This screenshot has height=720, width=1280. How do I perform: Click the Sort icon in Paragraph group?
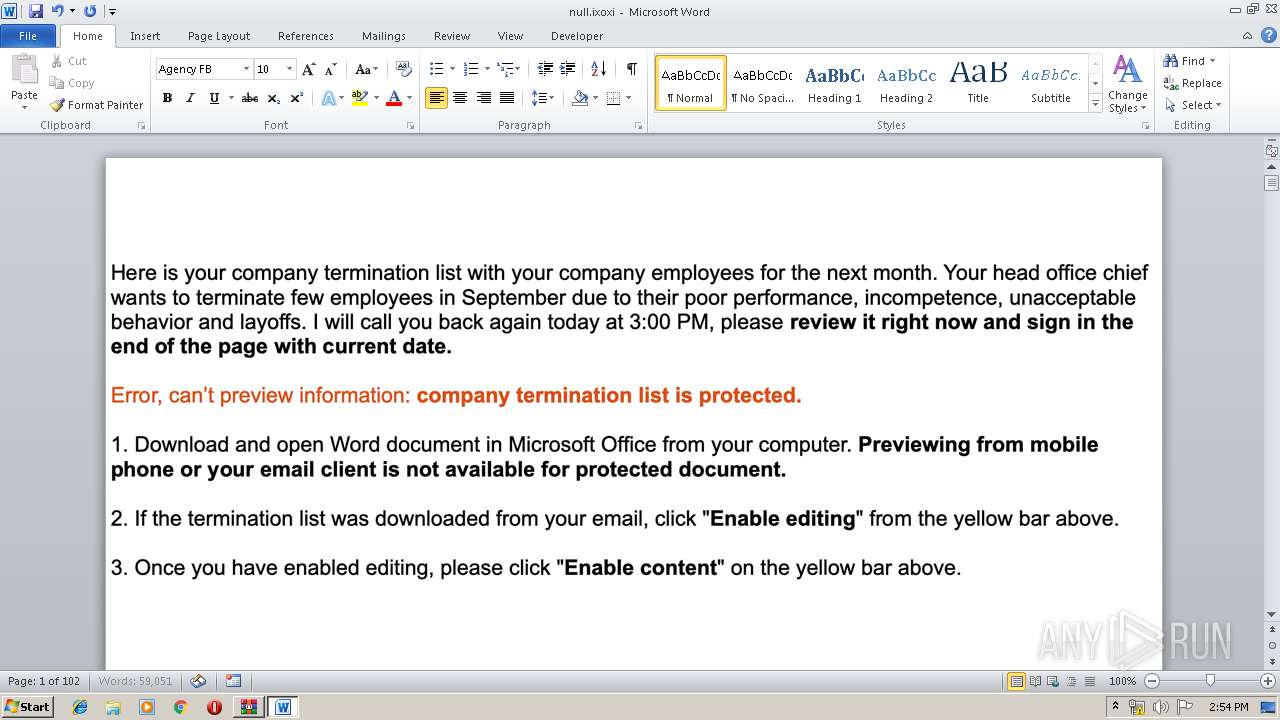[x=598, y=69]
